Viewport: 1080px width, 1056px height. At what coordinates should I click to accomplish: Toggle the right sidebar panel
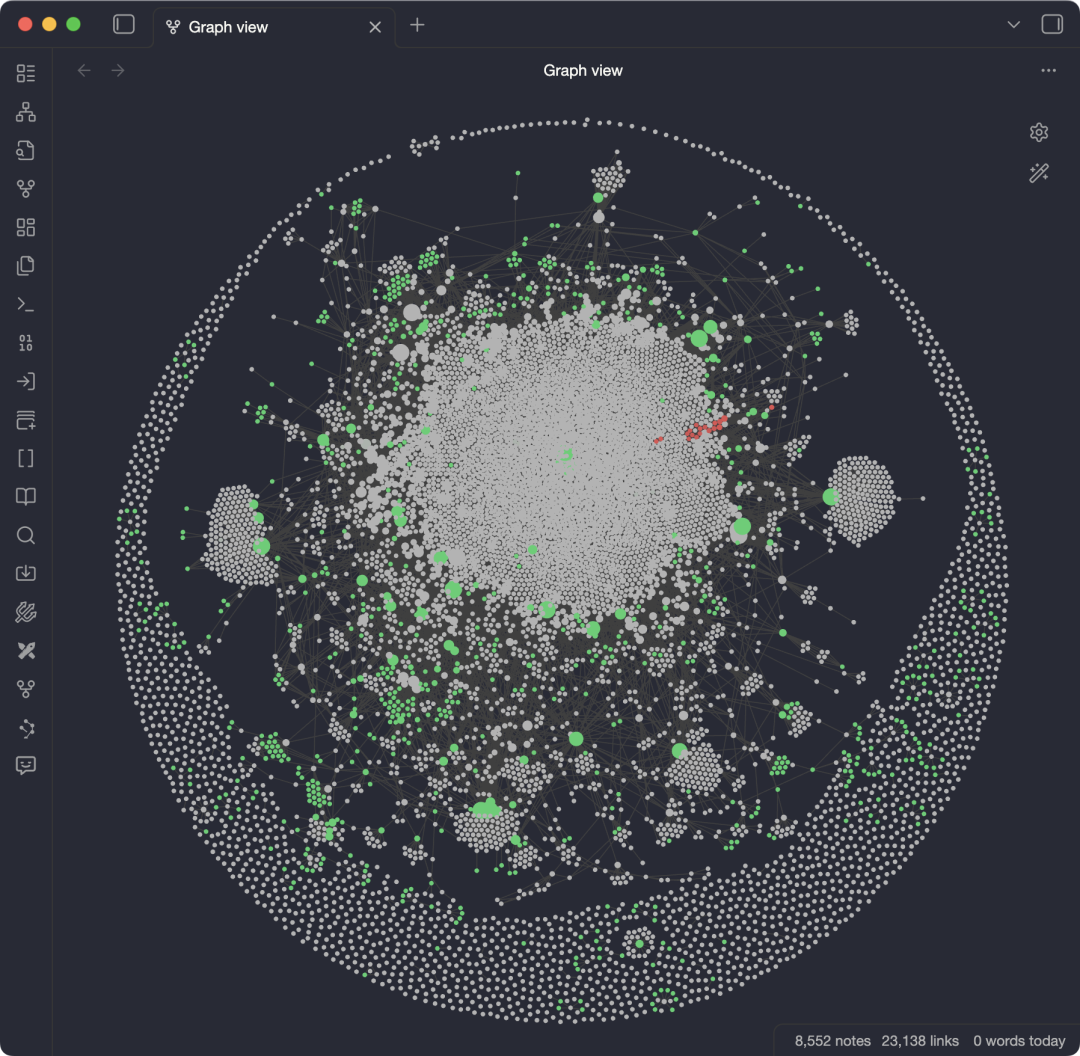point(1052,25)
